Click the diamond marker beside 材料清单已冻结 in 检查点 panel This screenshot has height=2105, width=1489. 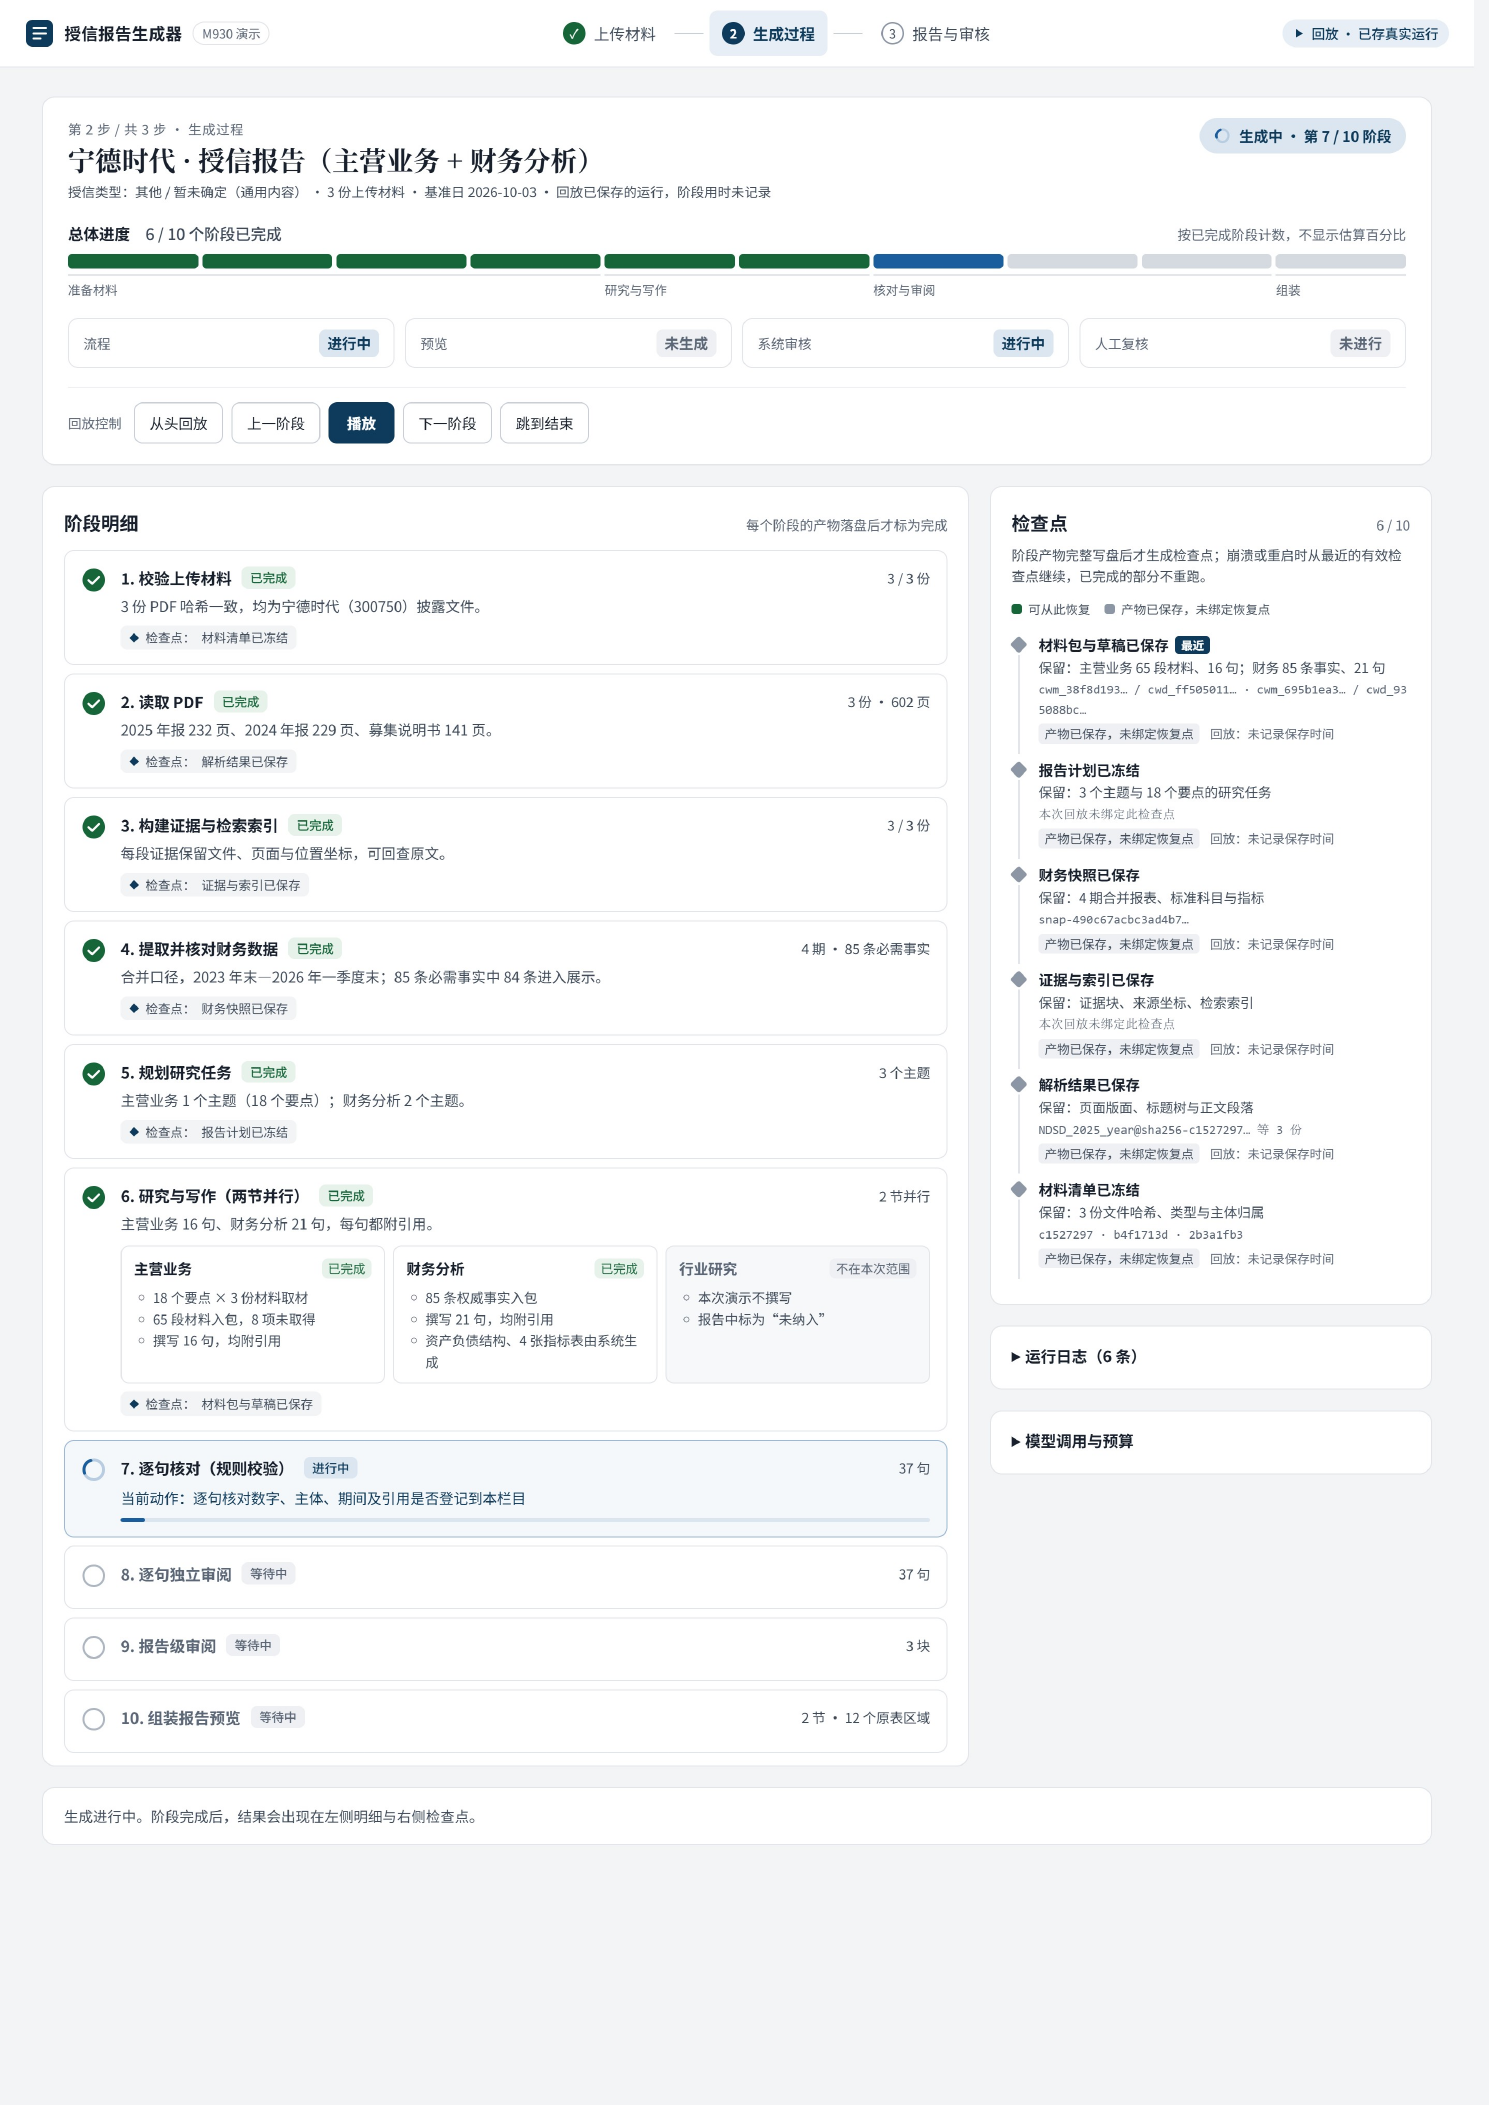click(x=1019, y=1189)
